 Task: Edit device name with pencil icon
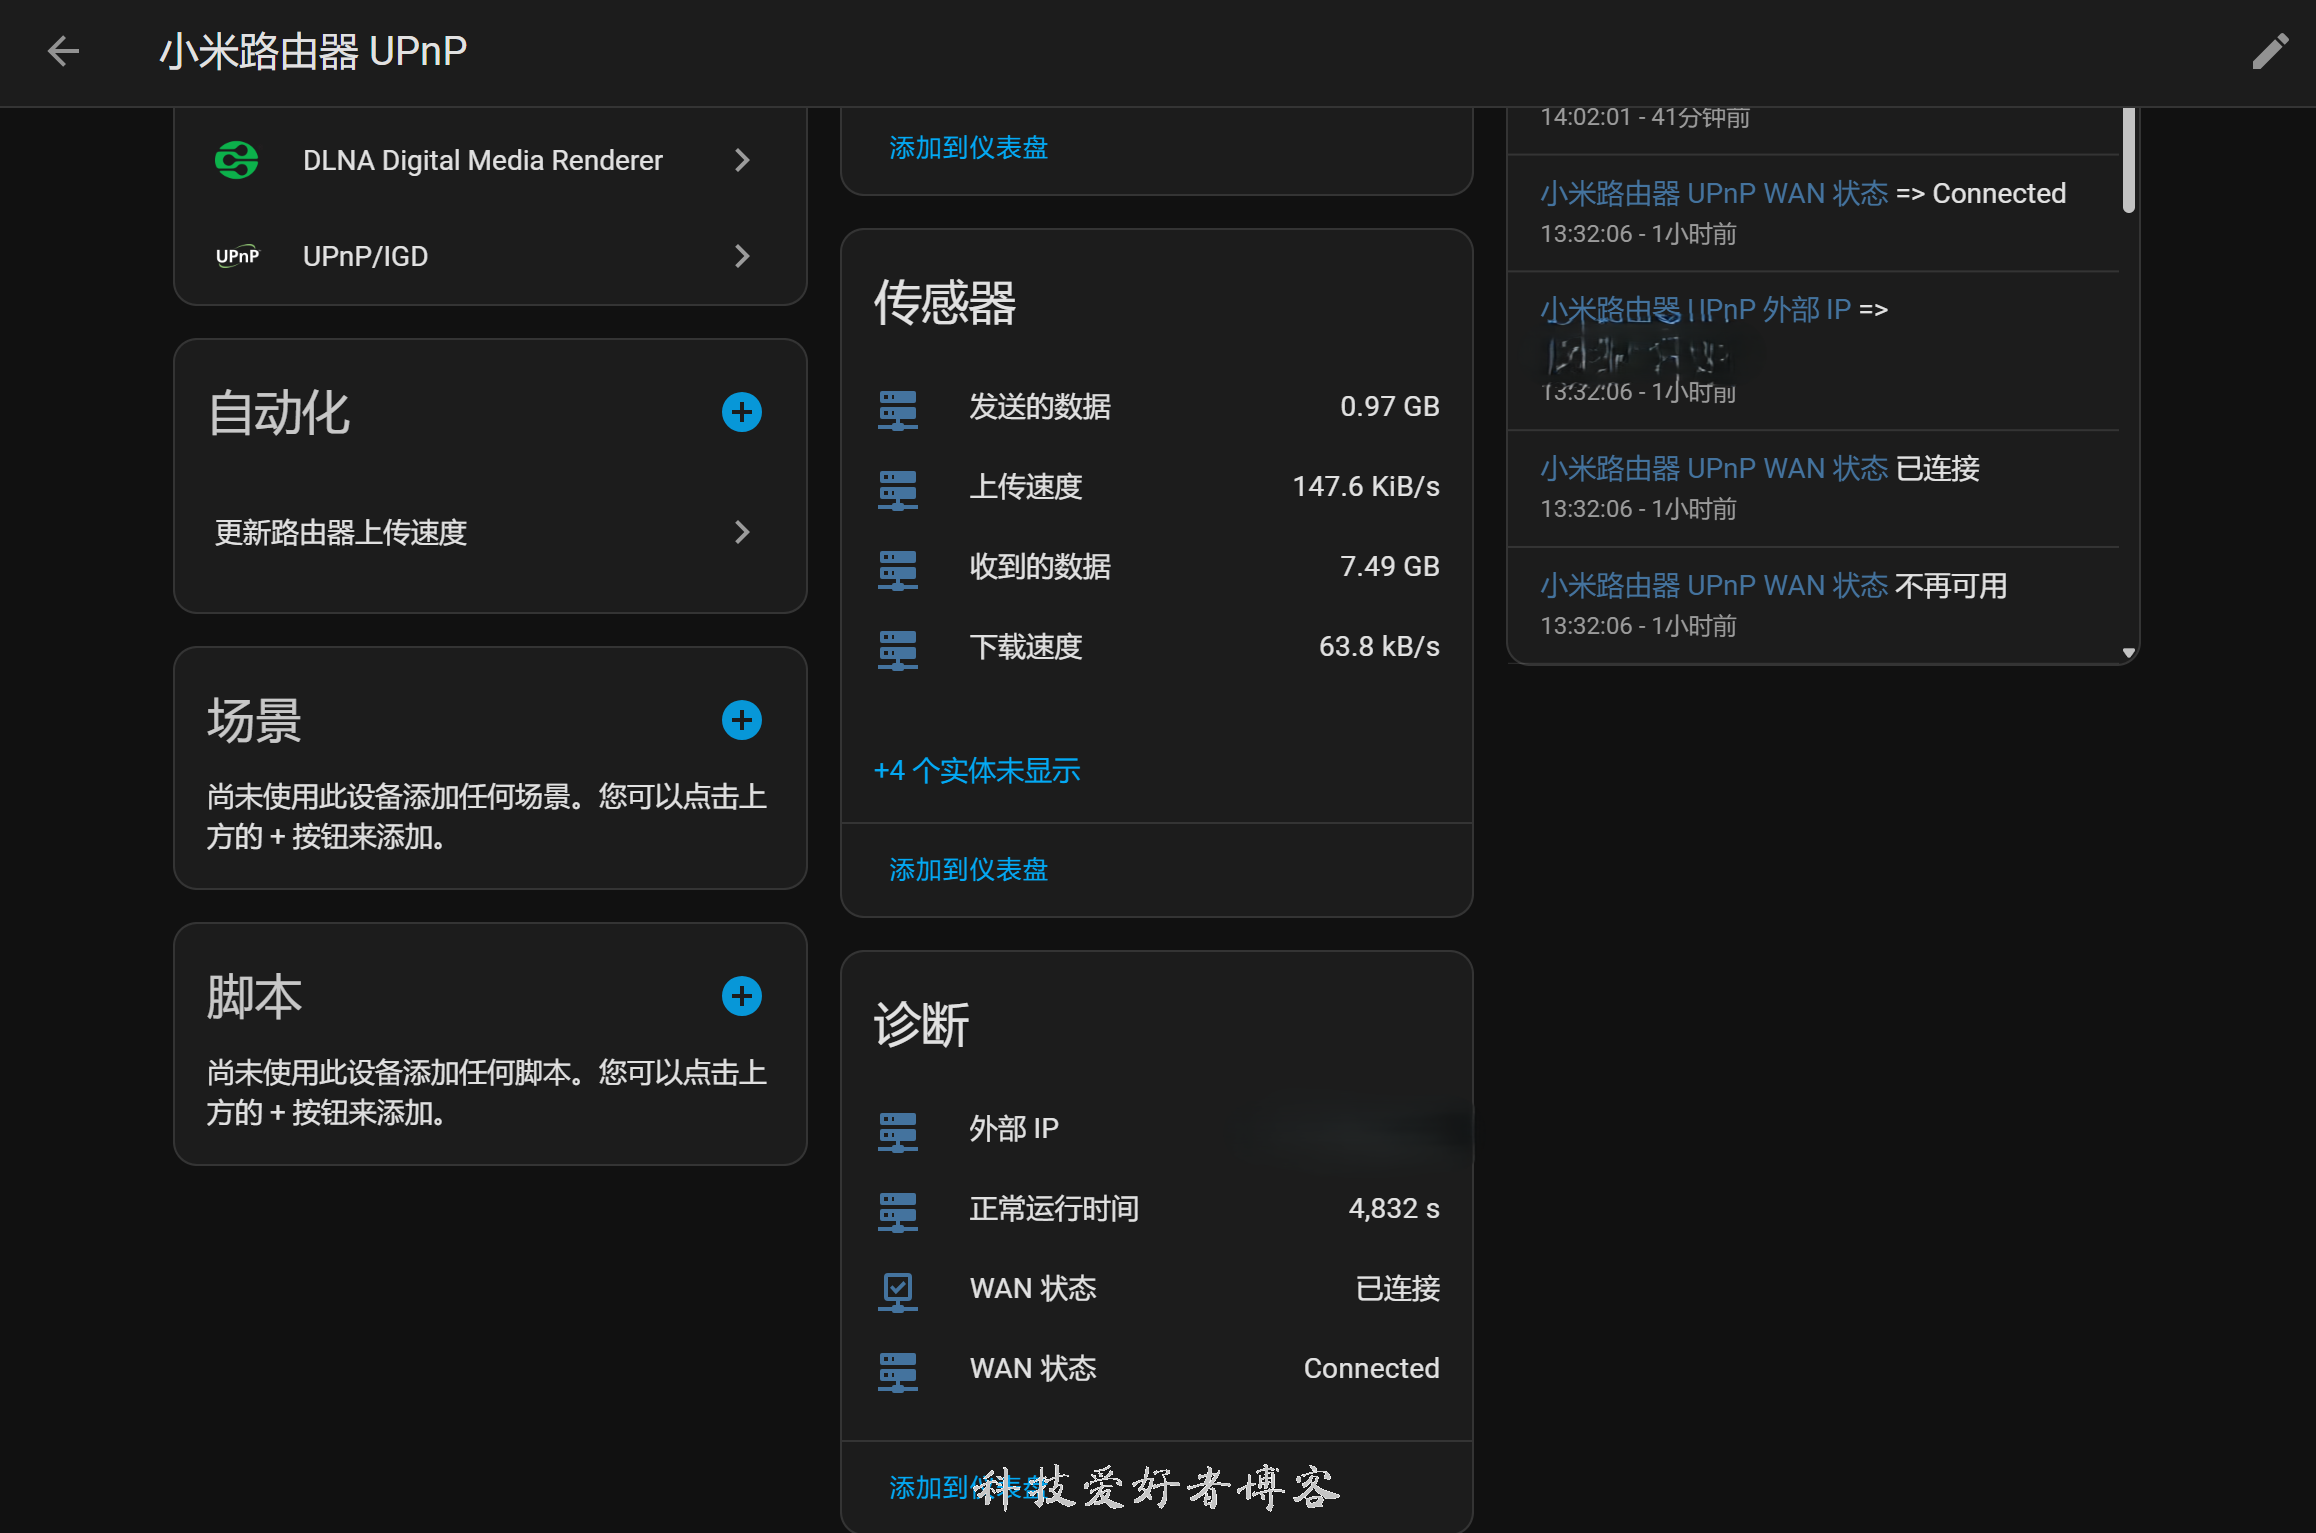pyautogui.click(x=2270, y=51)
